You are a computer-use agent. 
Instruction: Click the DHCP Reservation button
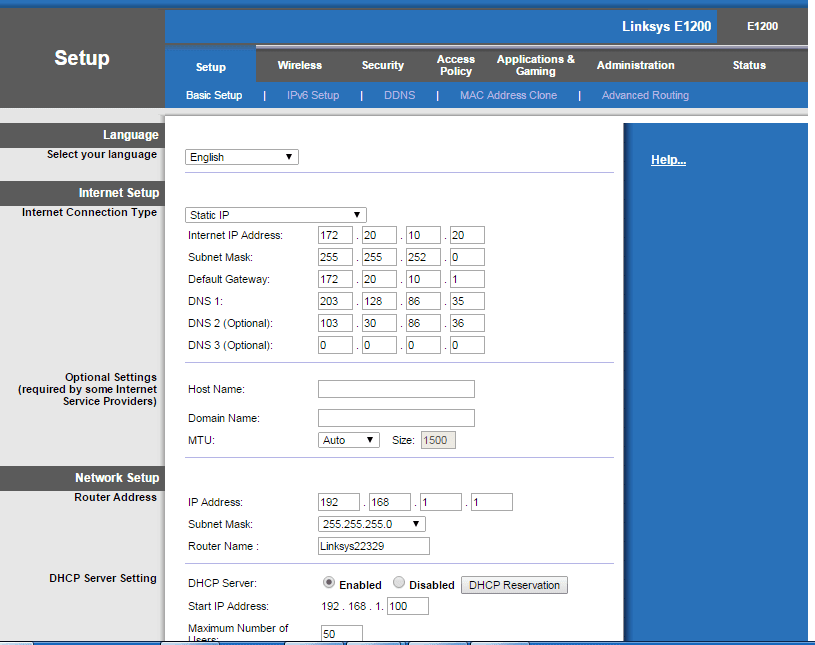[x=514, y=585]
